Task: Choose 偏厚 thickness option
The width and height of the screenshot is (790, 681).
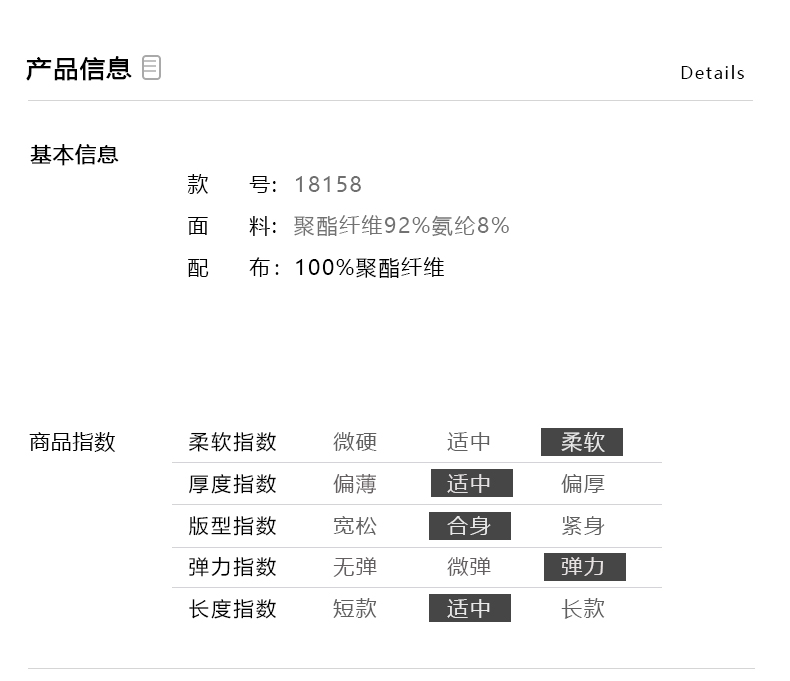Action: (x=583, y=484)
